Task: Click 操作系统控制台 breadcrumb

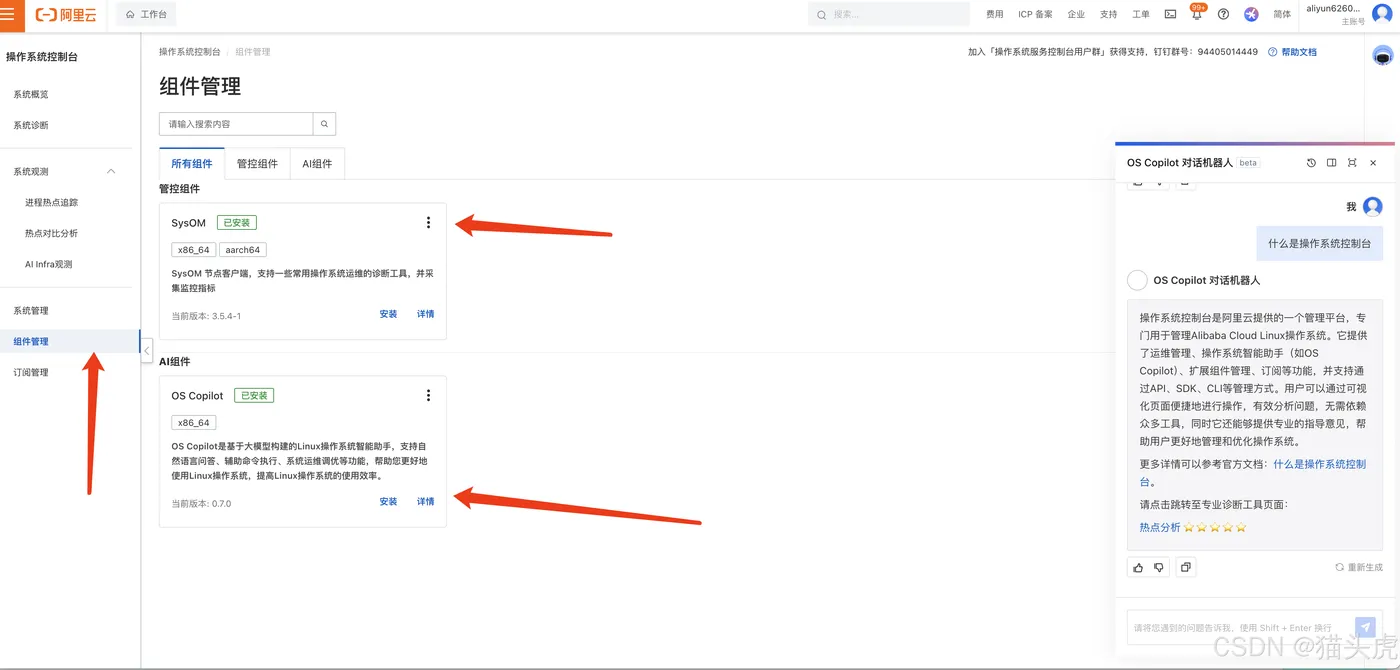Action: pos(190,52)
